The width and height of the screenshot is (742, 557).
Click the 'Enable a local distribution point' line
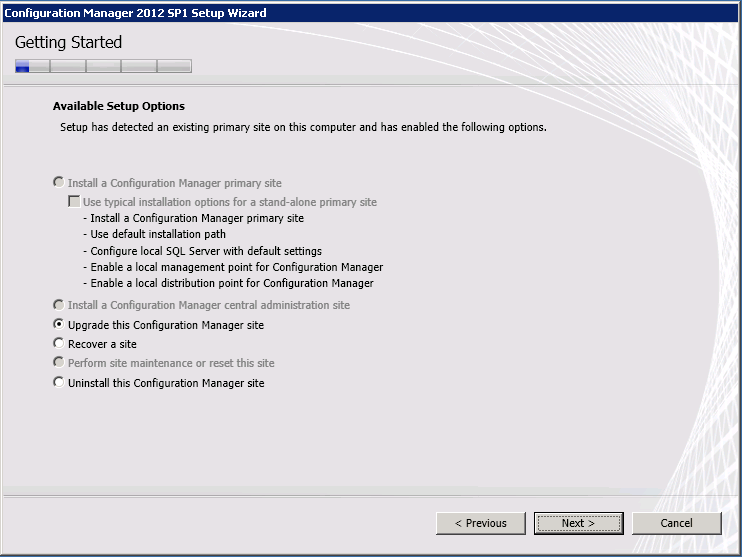point(232,283)
